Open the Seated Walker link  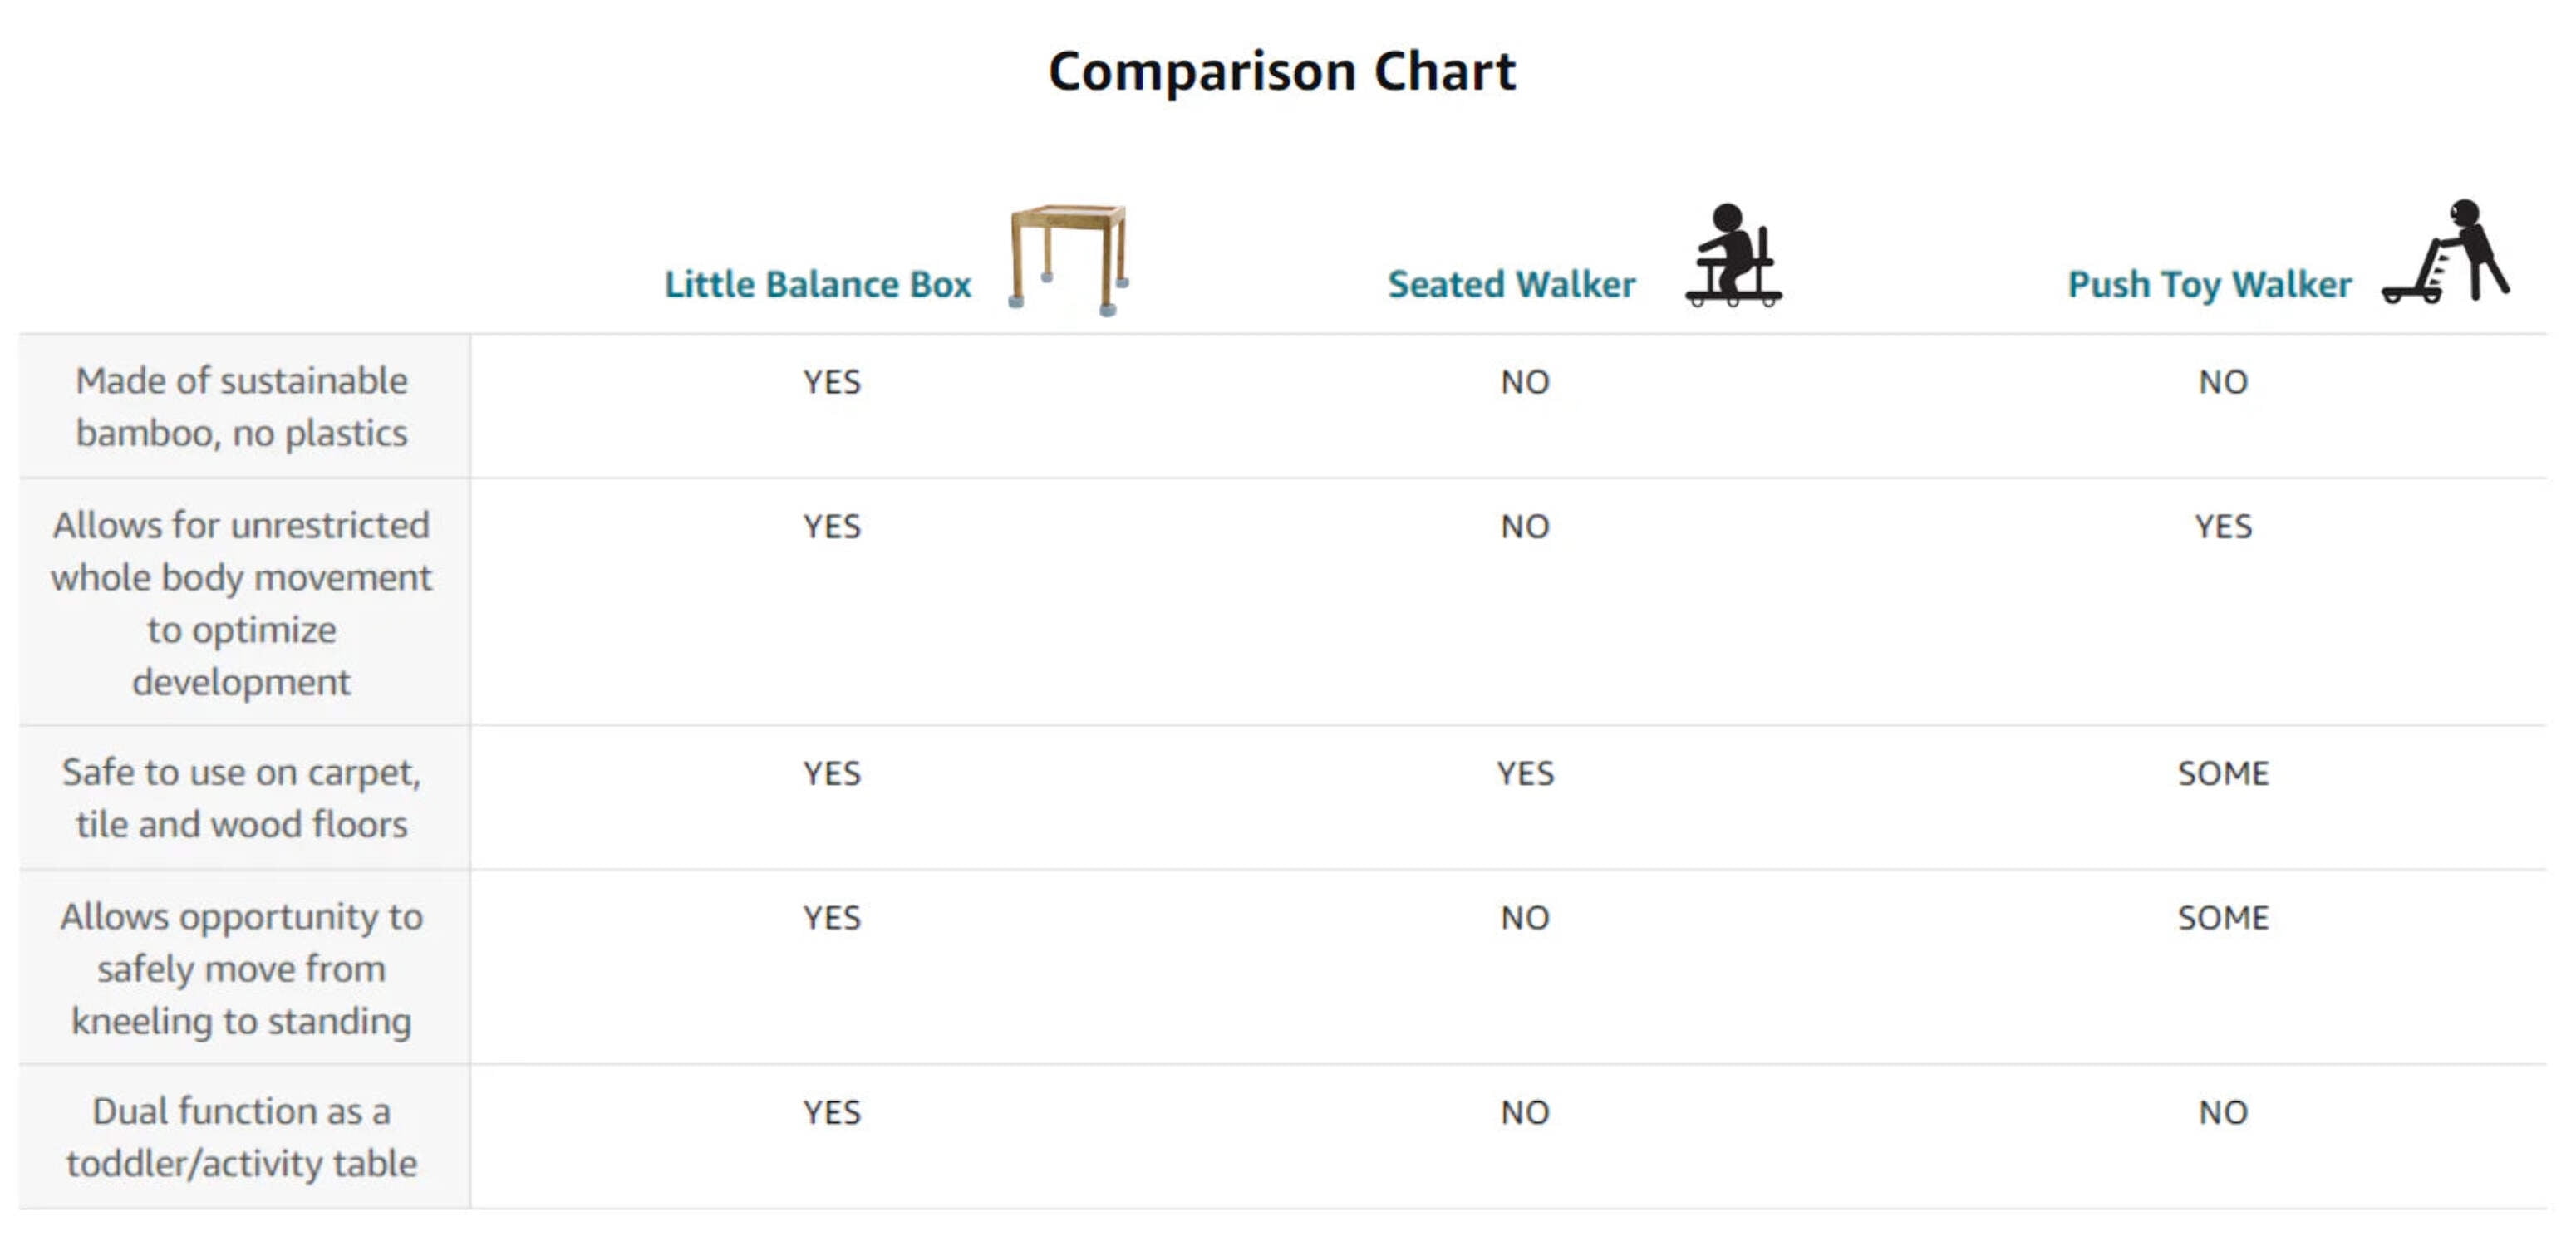1511,285
